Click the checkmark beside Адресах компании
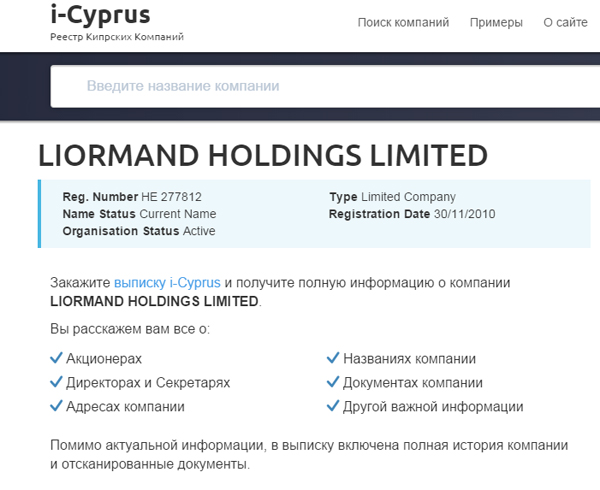This screenshot has width=600, height=490. (x=56, y=406)
